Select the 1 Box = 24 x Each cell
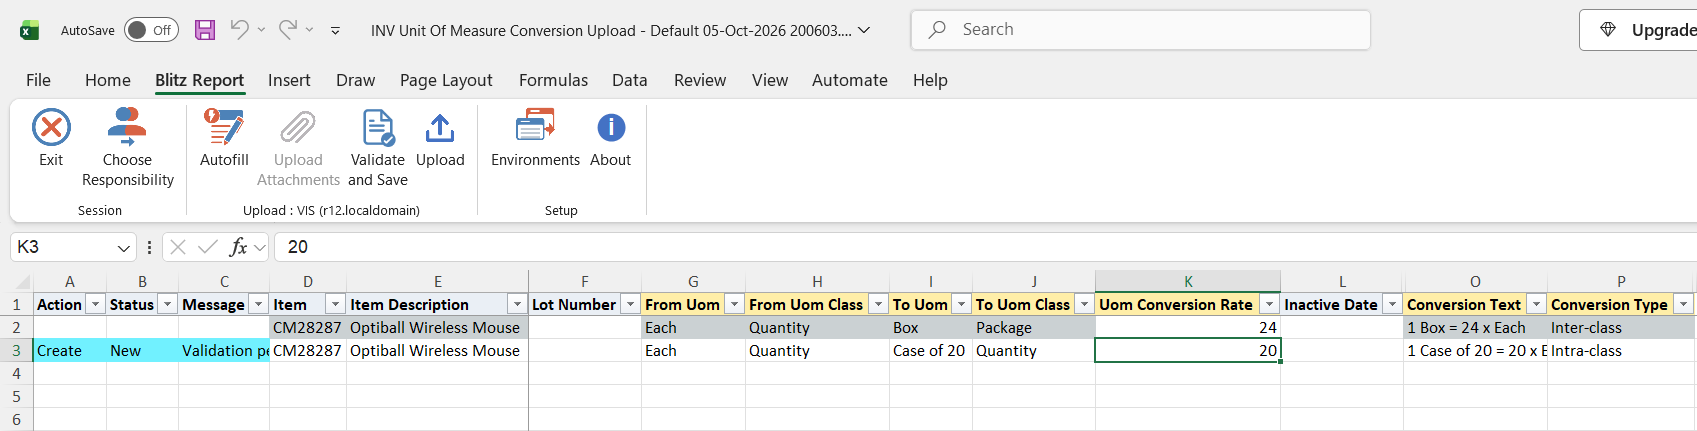Image resolution: width=1697 pixels, height=431 pixels. pos(1475,328)
